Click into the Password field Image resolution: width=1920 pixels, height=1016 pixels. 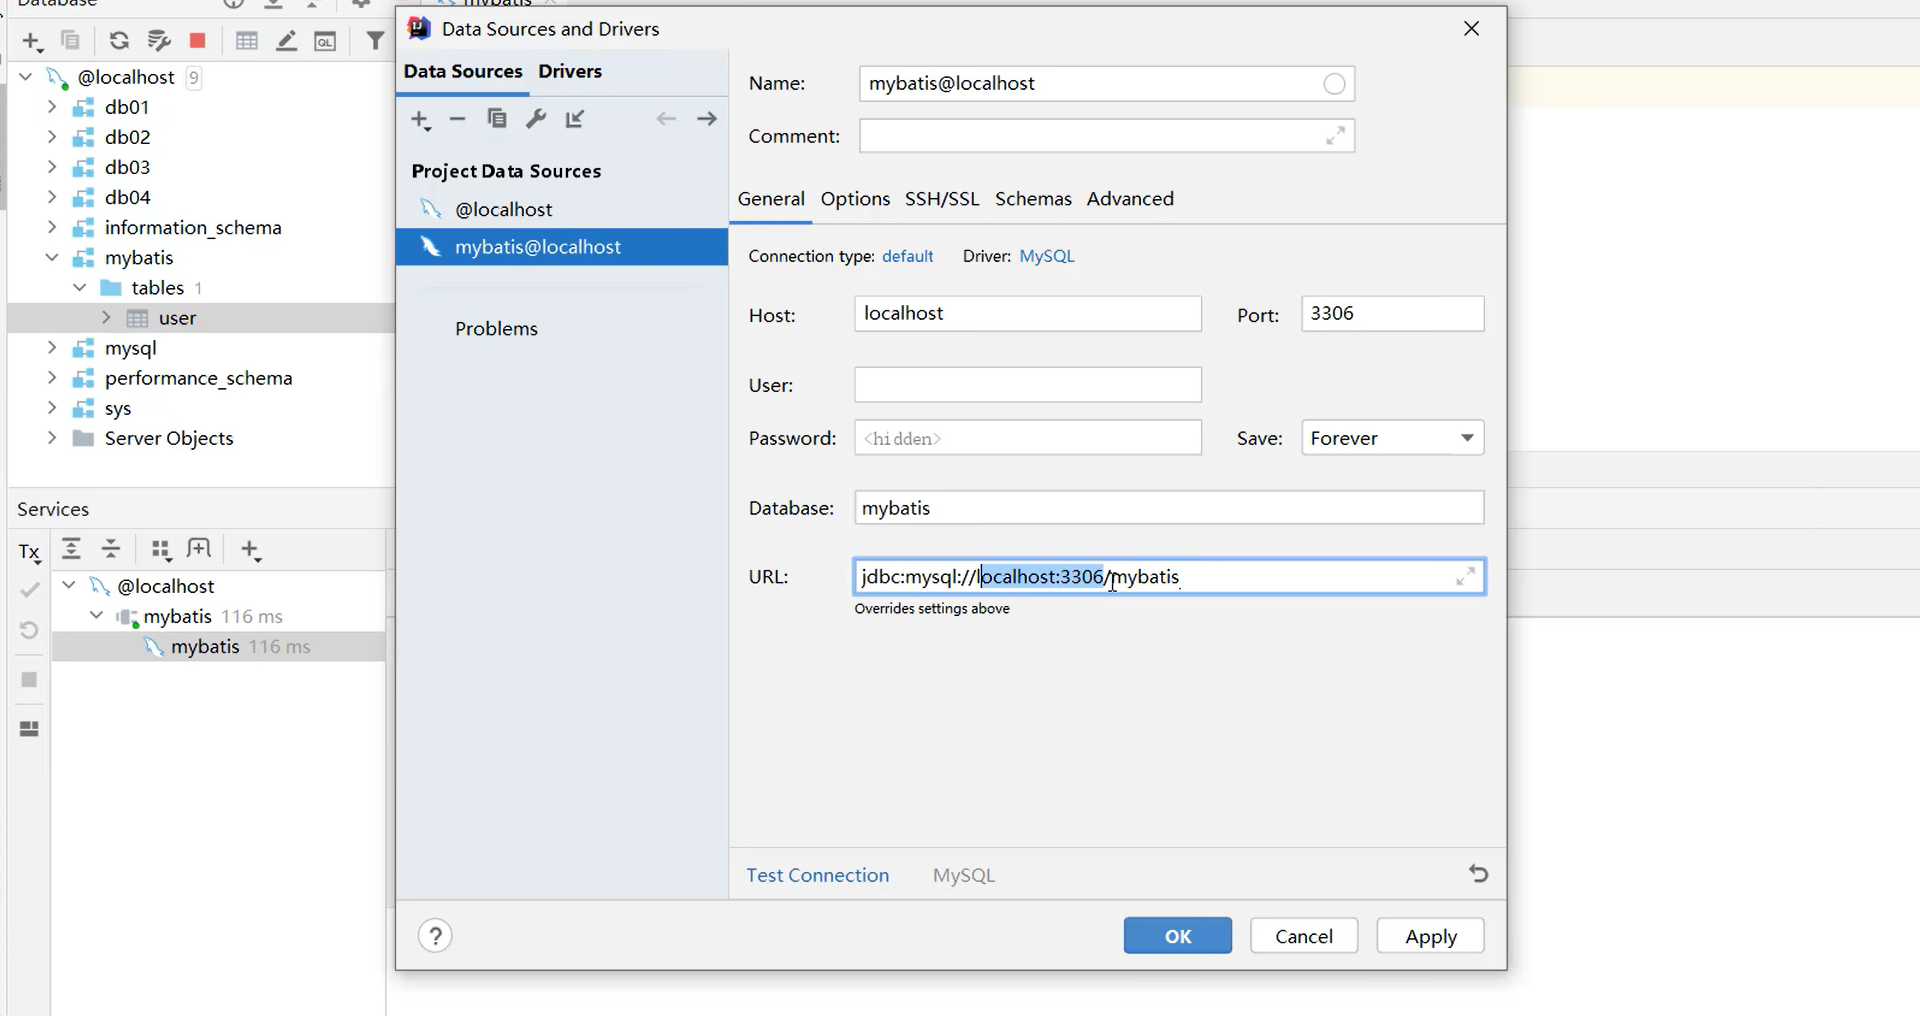1028,438
